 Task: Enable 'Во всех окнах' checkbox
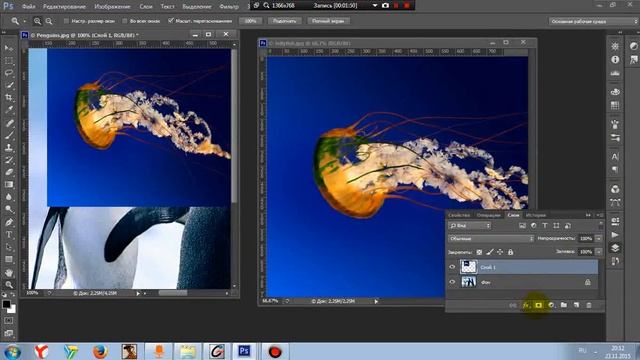tap(125, 21)
